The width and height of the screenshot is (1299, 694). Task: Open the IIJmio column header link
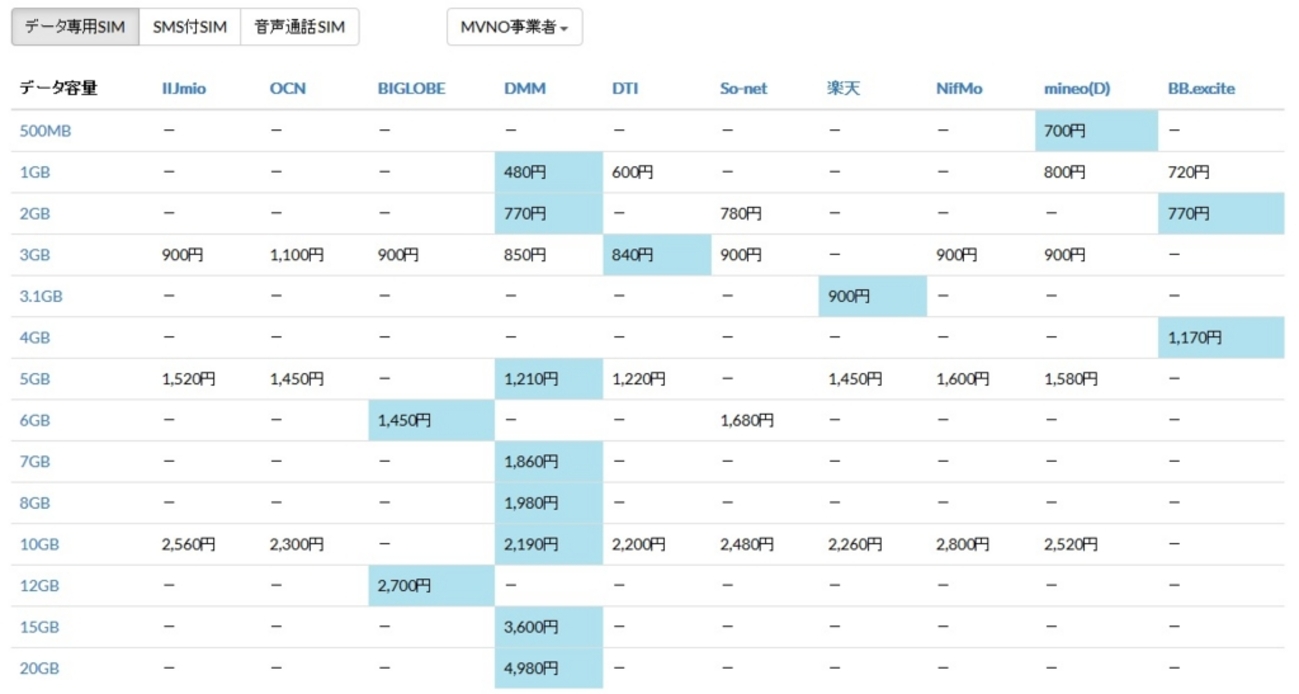point(184,88)
